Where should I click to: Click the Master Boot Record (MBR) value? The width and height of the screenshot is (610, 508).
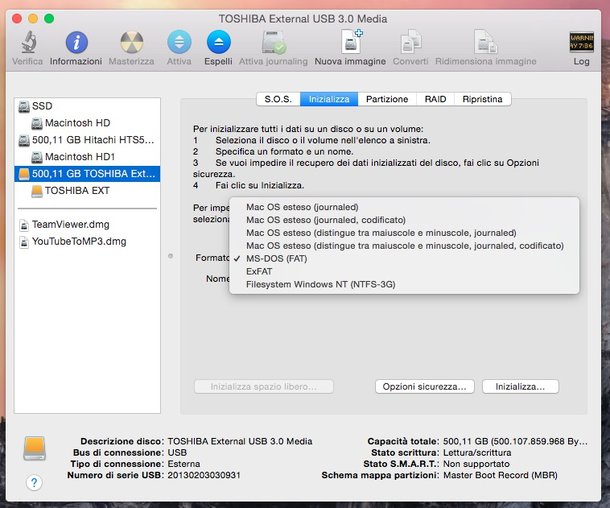(500, 475)
